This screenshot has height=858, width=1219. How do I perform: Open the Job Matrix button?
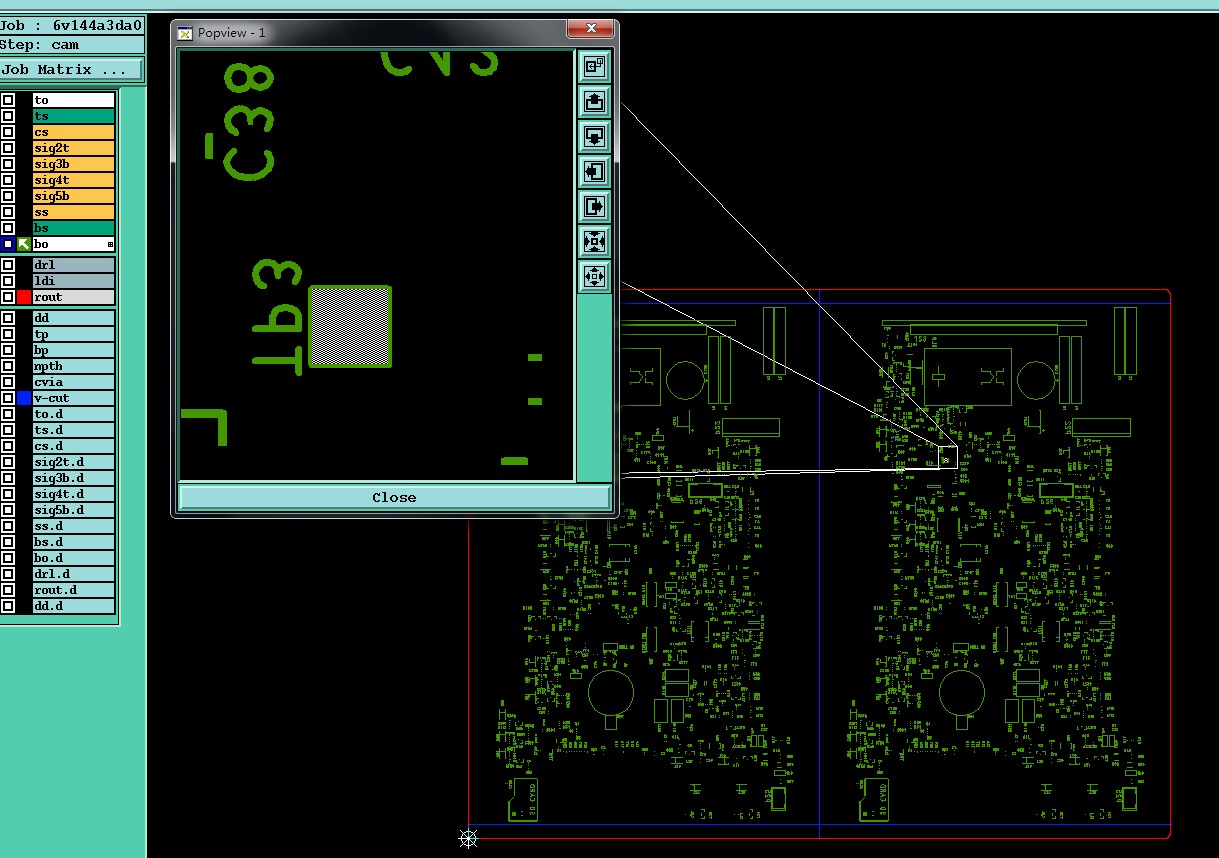point(71,70)
